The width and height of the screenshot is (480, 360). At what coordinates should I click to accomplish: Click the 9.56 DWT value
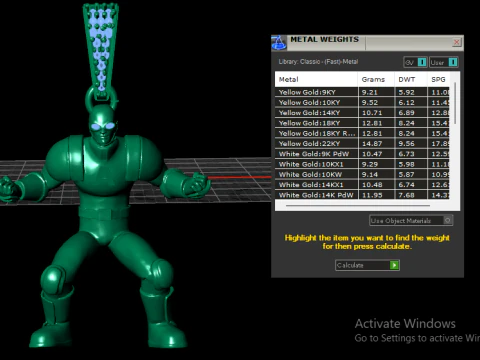point(406,144)
